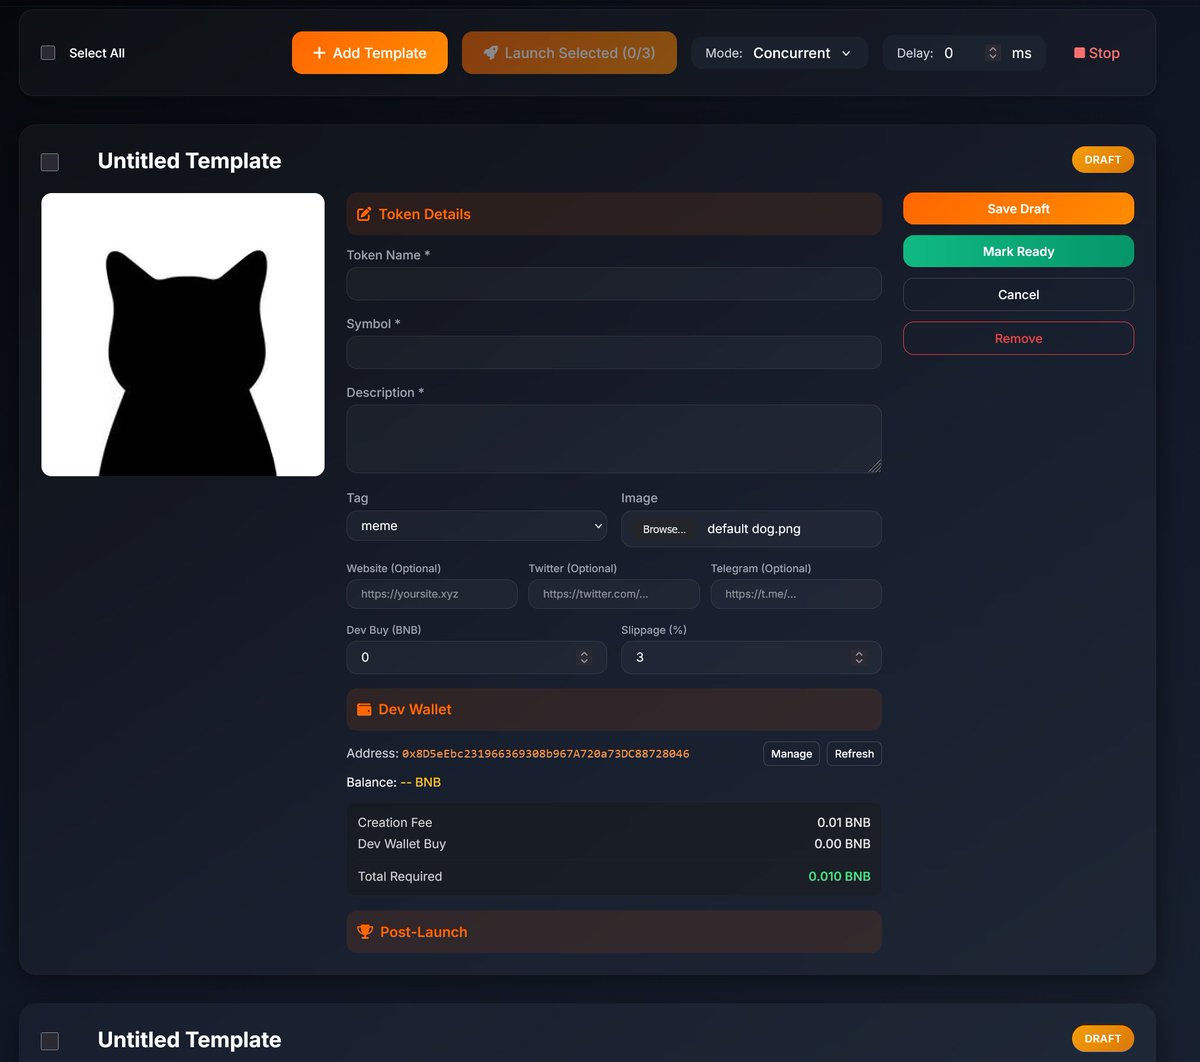Click the pencil icon on Token Details header

coord(364,213)
